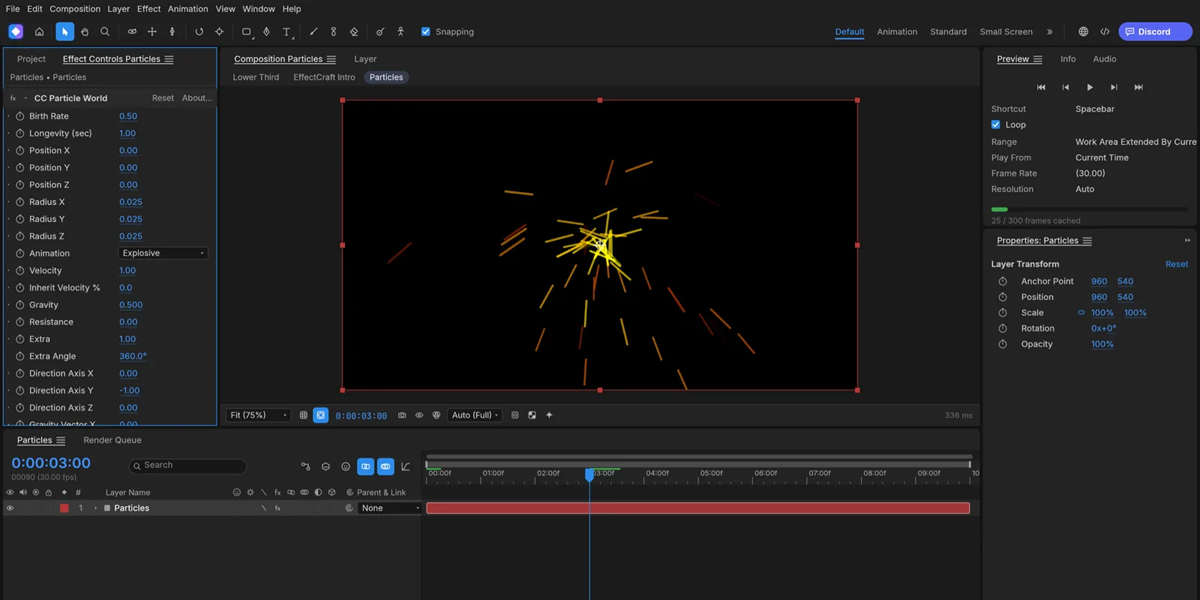Select the Pen tool

[x=266, y=32]
